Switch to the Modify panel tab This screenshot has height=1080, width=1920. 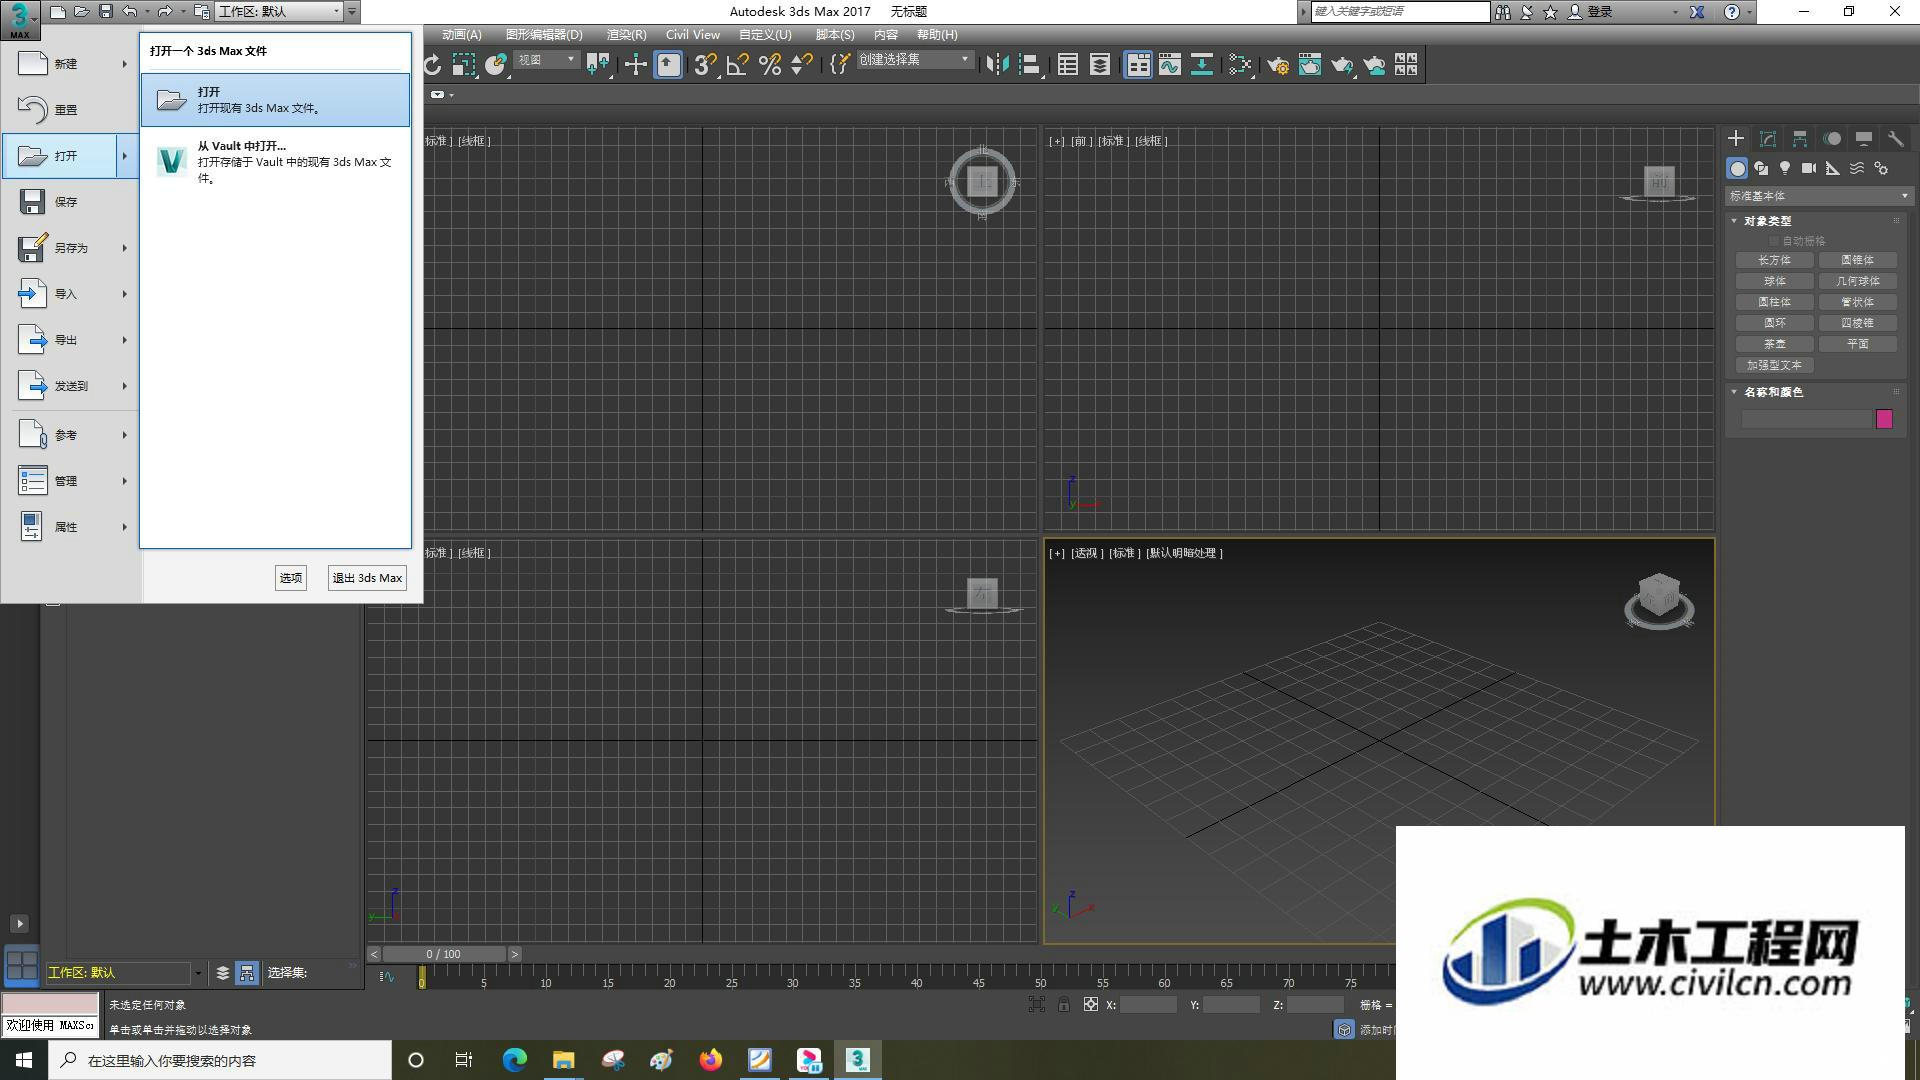point(1768,139)
